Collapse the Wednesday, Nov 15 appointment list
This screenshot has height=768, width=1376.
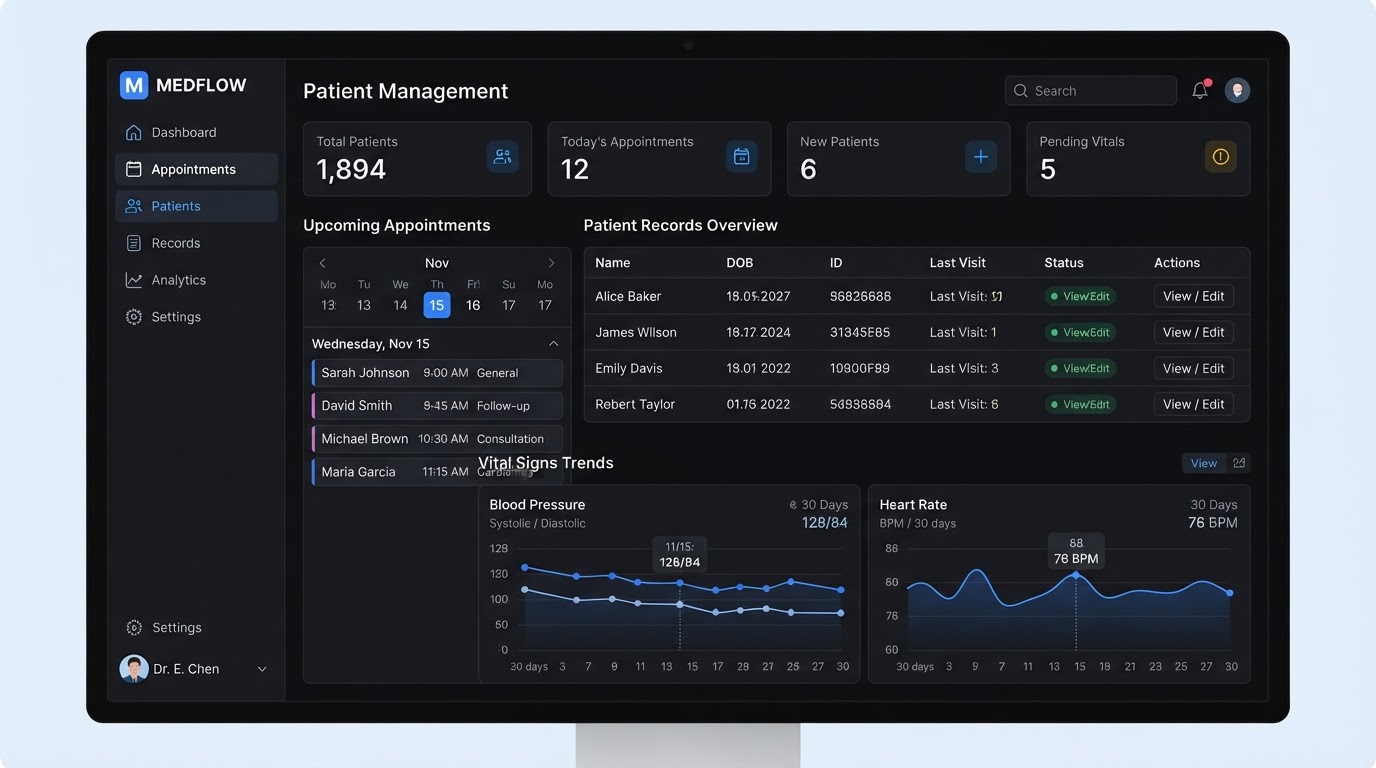[x=554, y=344]
